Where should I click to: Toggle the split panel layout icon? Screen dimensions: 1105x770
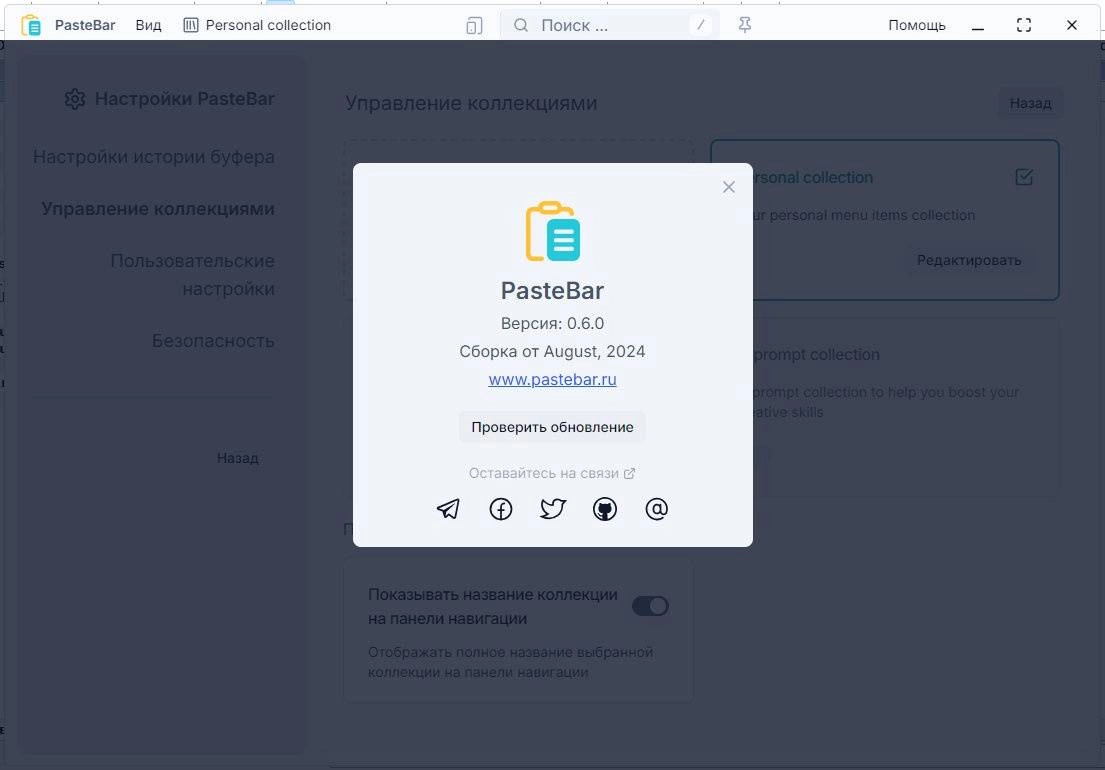click(474, 25)
